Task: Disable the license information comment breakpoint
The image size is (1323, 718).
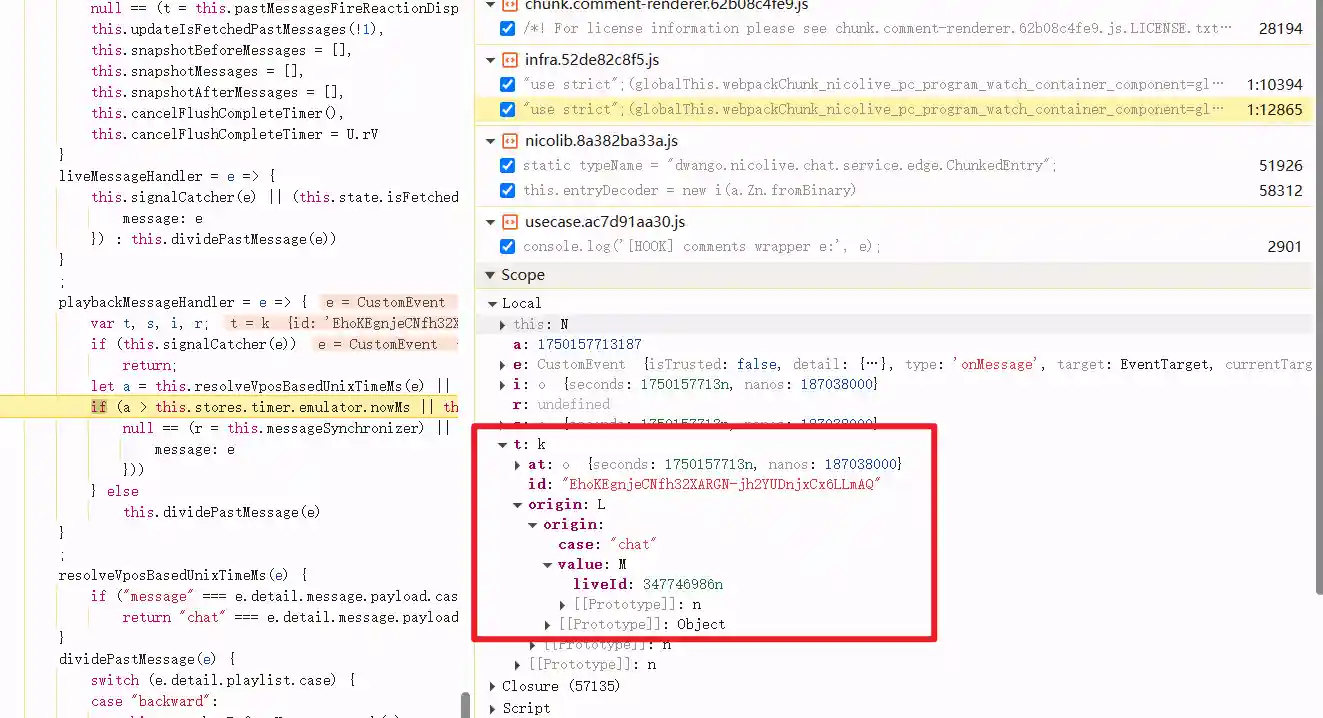Action: pyautogui.click(x=507, y=29)
